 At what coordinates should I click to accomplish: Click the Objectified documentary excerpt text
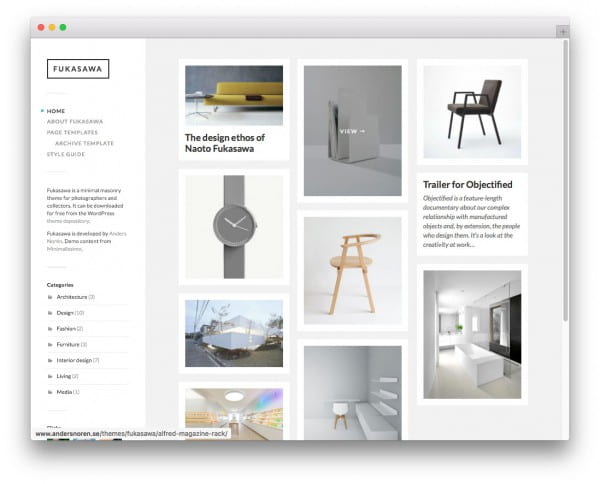click(471, 222)
